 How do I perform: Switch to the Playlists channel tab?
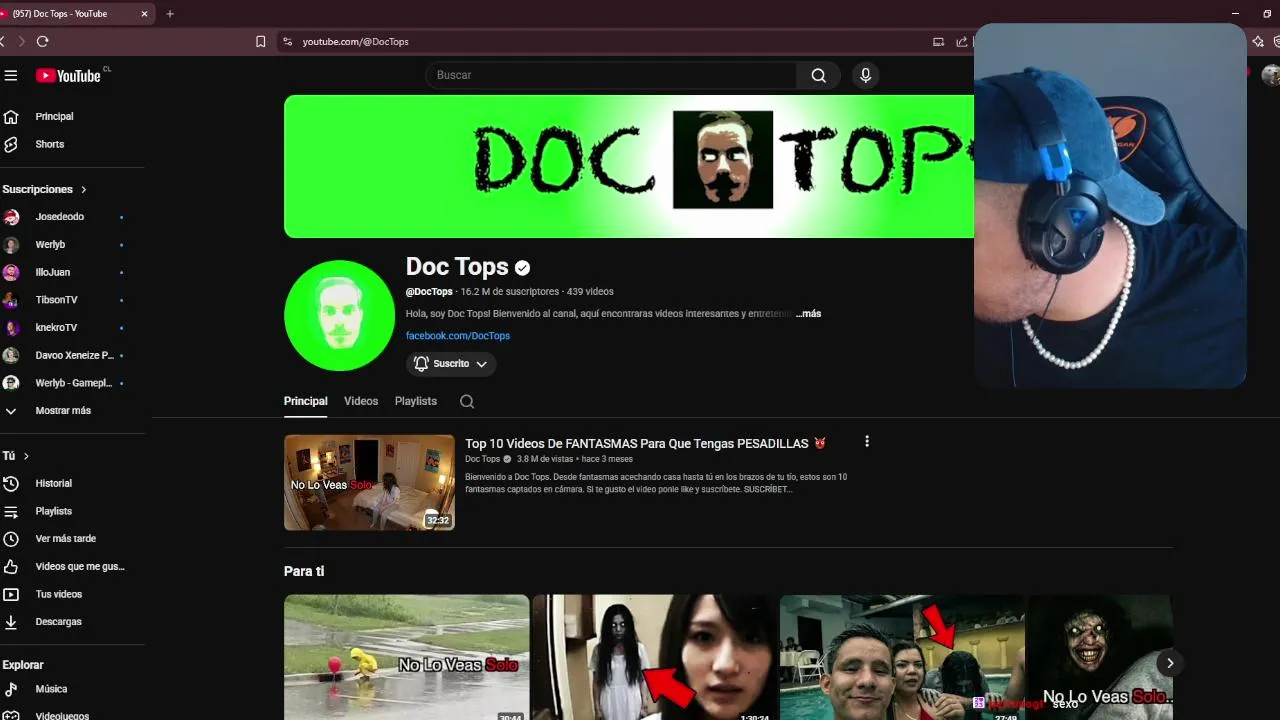click(416, 401)
